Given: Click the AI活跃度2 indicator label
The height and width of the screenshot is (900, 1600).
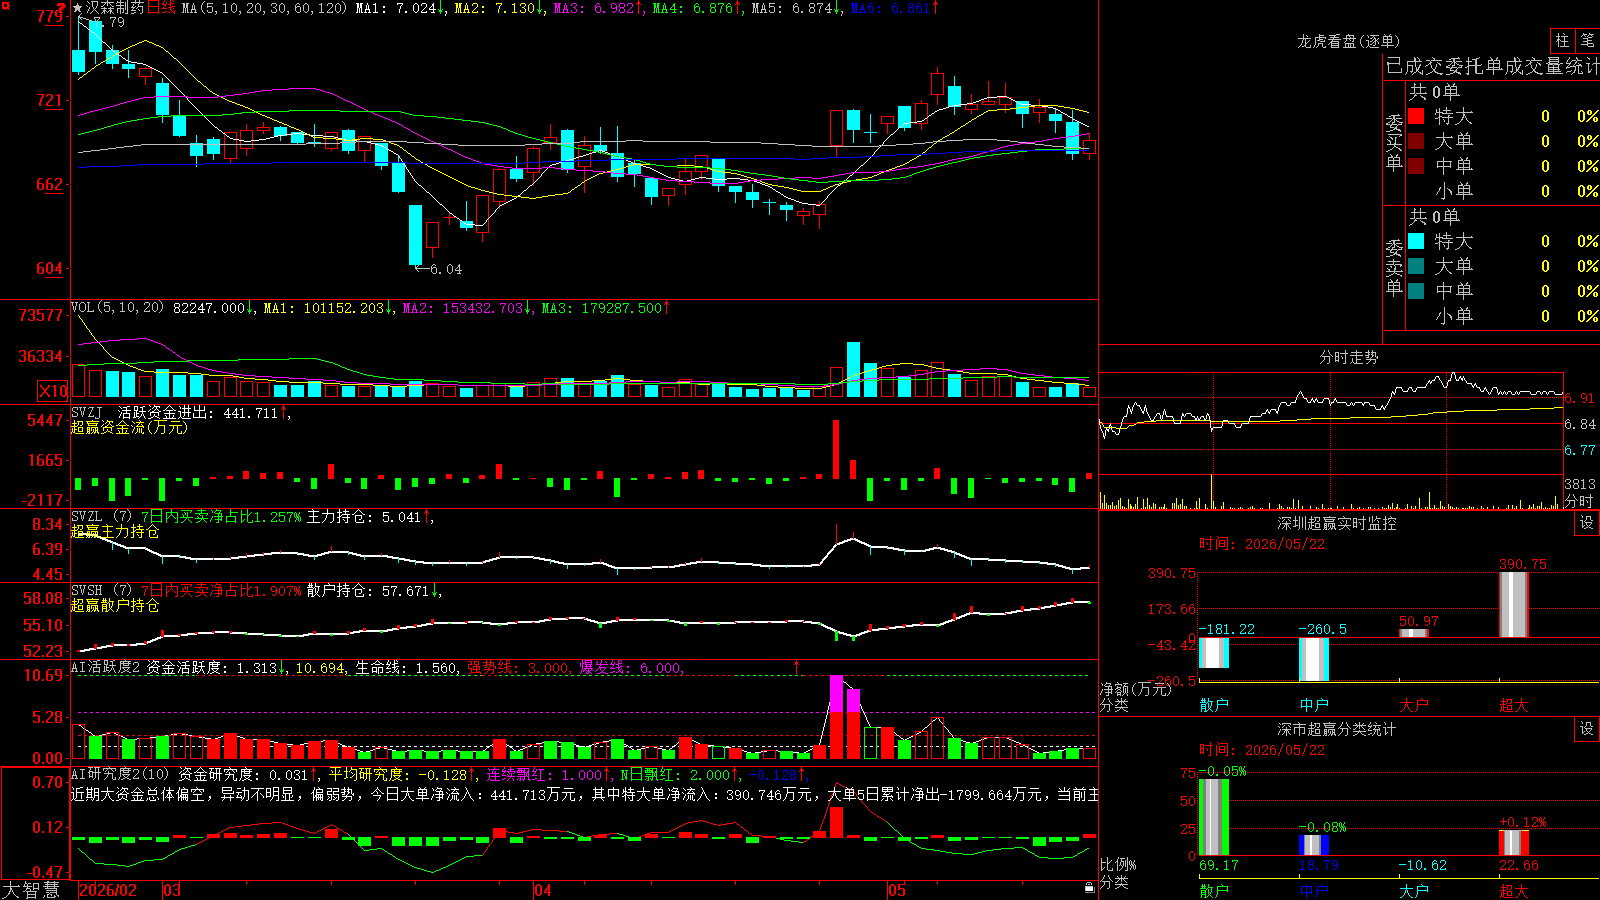Looking at the screenshot, I should 106,667.
